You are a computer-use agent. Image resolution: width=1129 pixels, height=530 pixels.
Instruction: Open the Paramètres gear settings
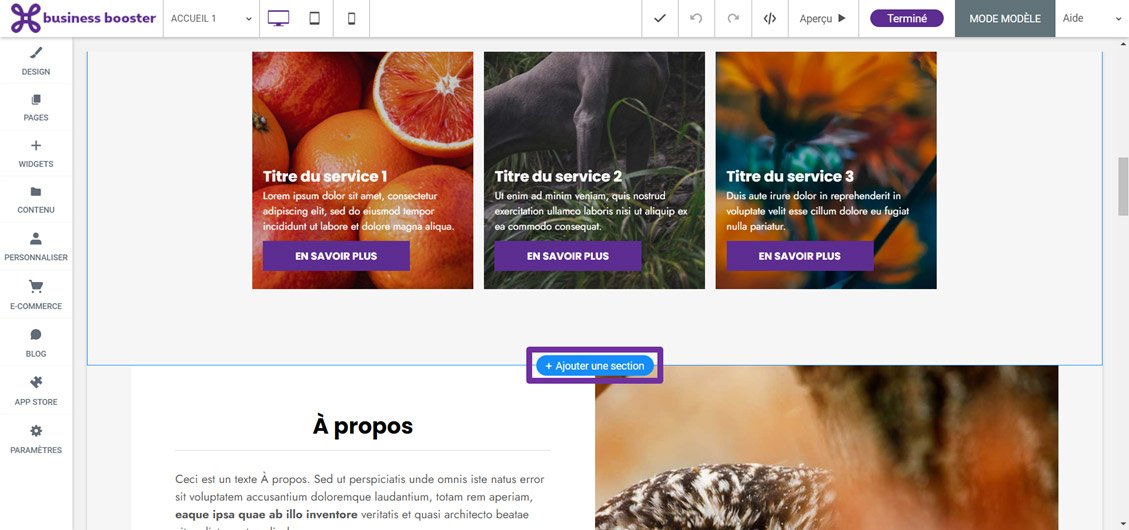[x=36, y=438]
